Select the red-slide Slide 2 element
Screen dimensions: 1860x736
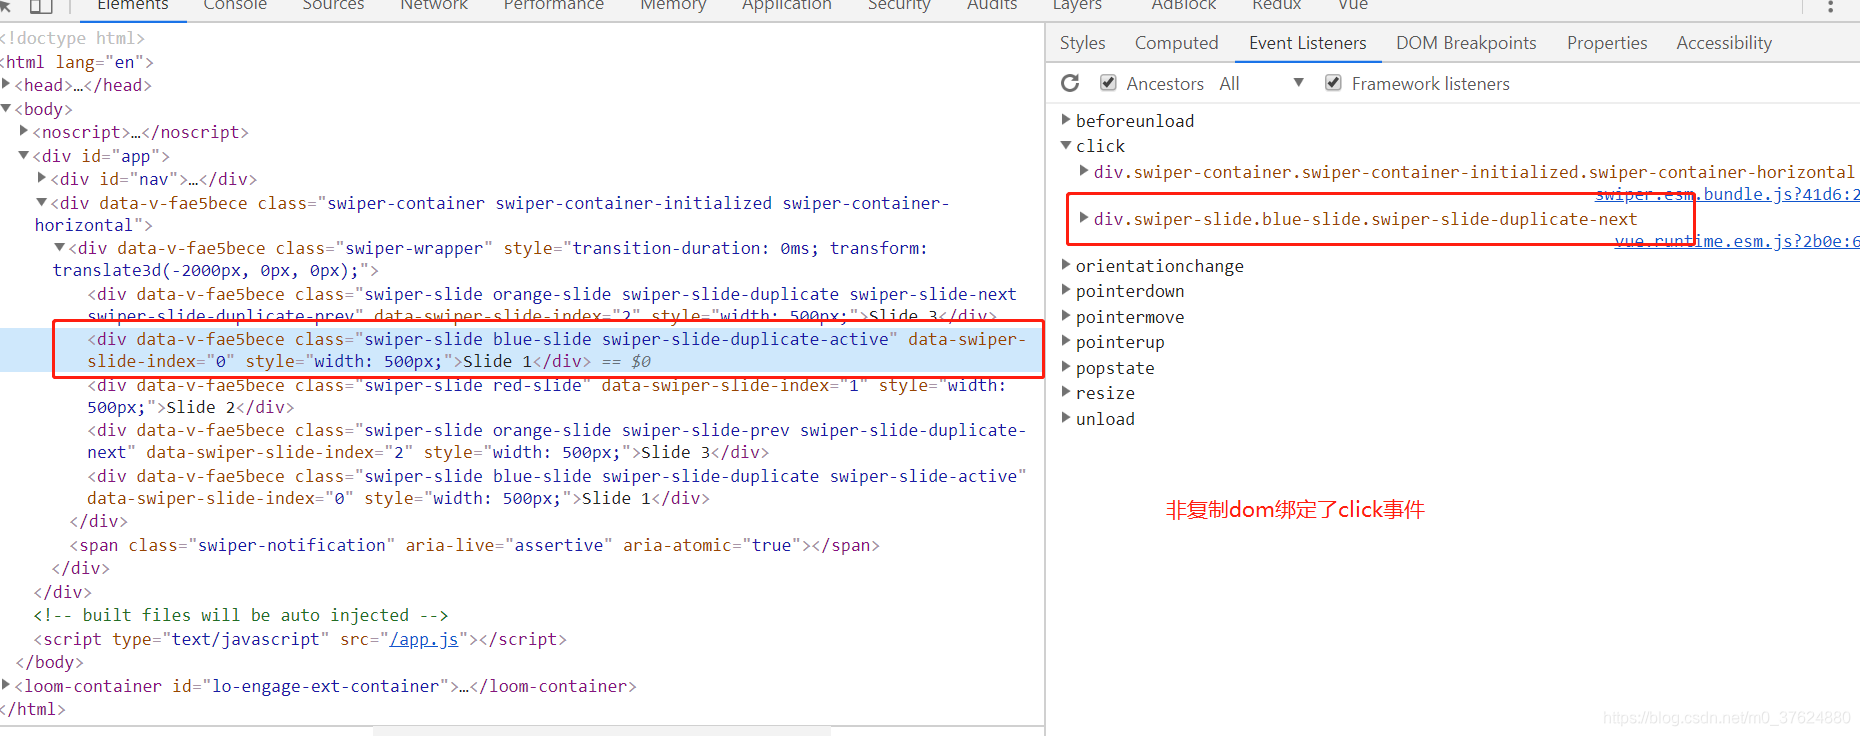click(546, 396)
